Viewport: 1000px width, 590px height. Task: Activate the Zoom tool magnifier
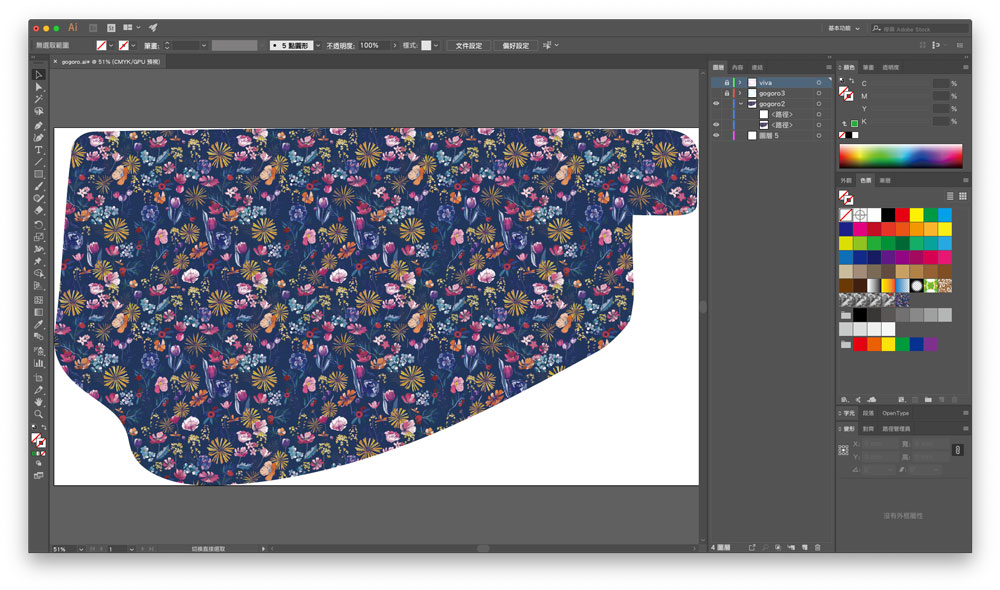coord(39,413)
